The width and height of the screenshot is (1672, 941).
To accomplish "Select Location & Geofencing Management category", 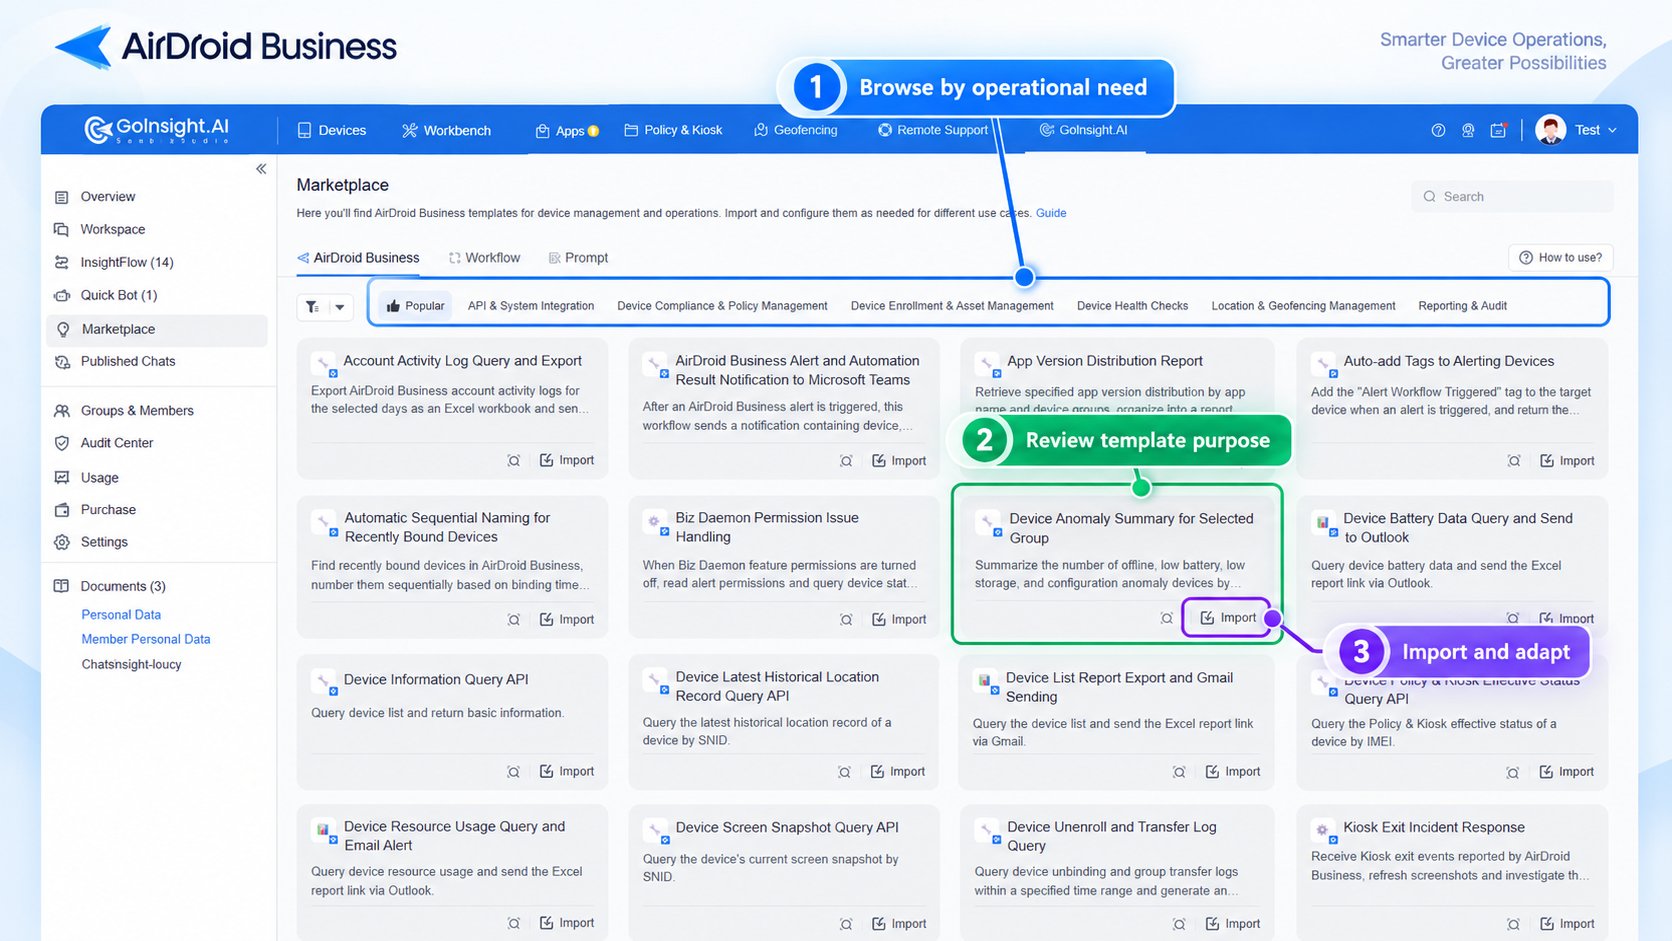I will click(x=1303, y=306).
